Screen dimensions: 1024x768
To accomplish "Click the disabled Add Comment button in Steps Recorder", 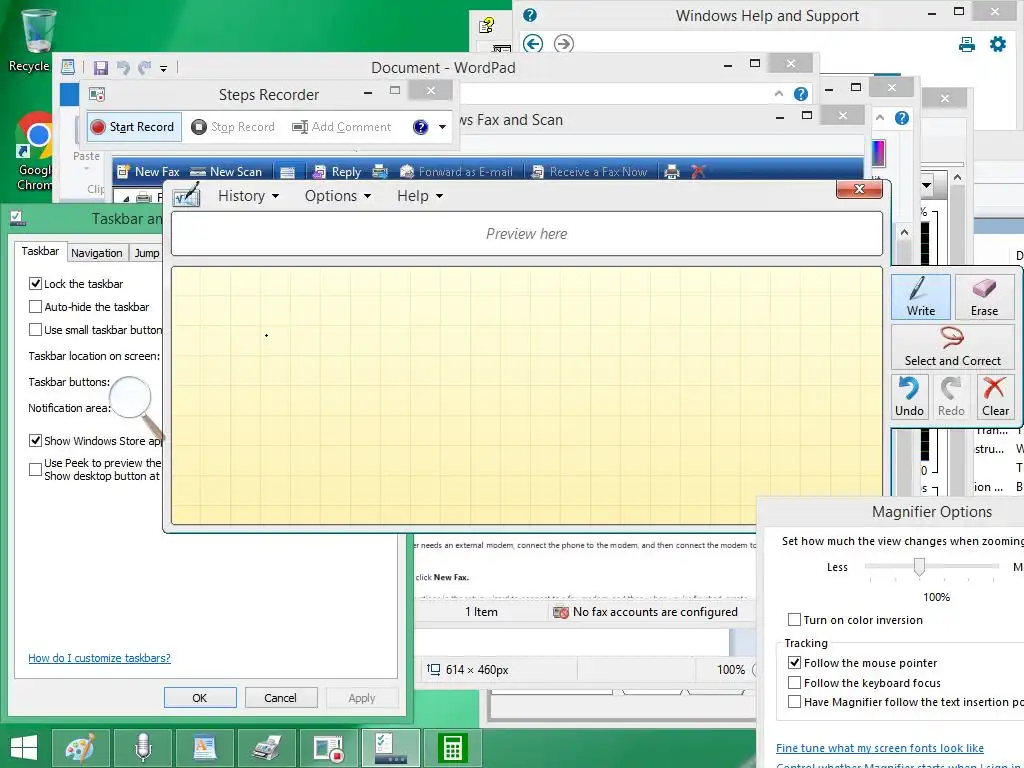I will tap(342, 127).
